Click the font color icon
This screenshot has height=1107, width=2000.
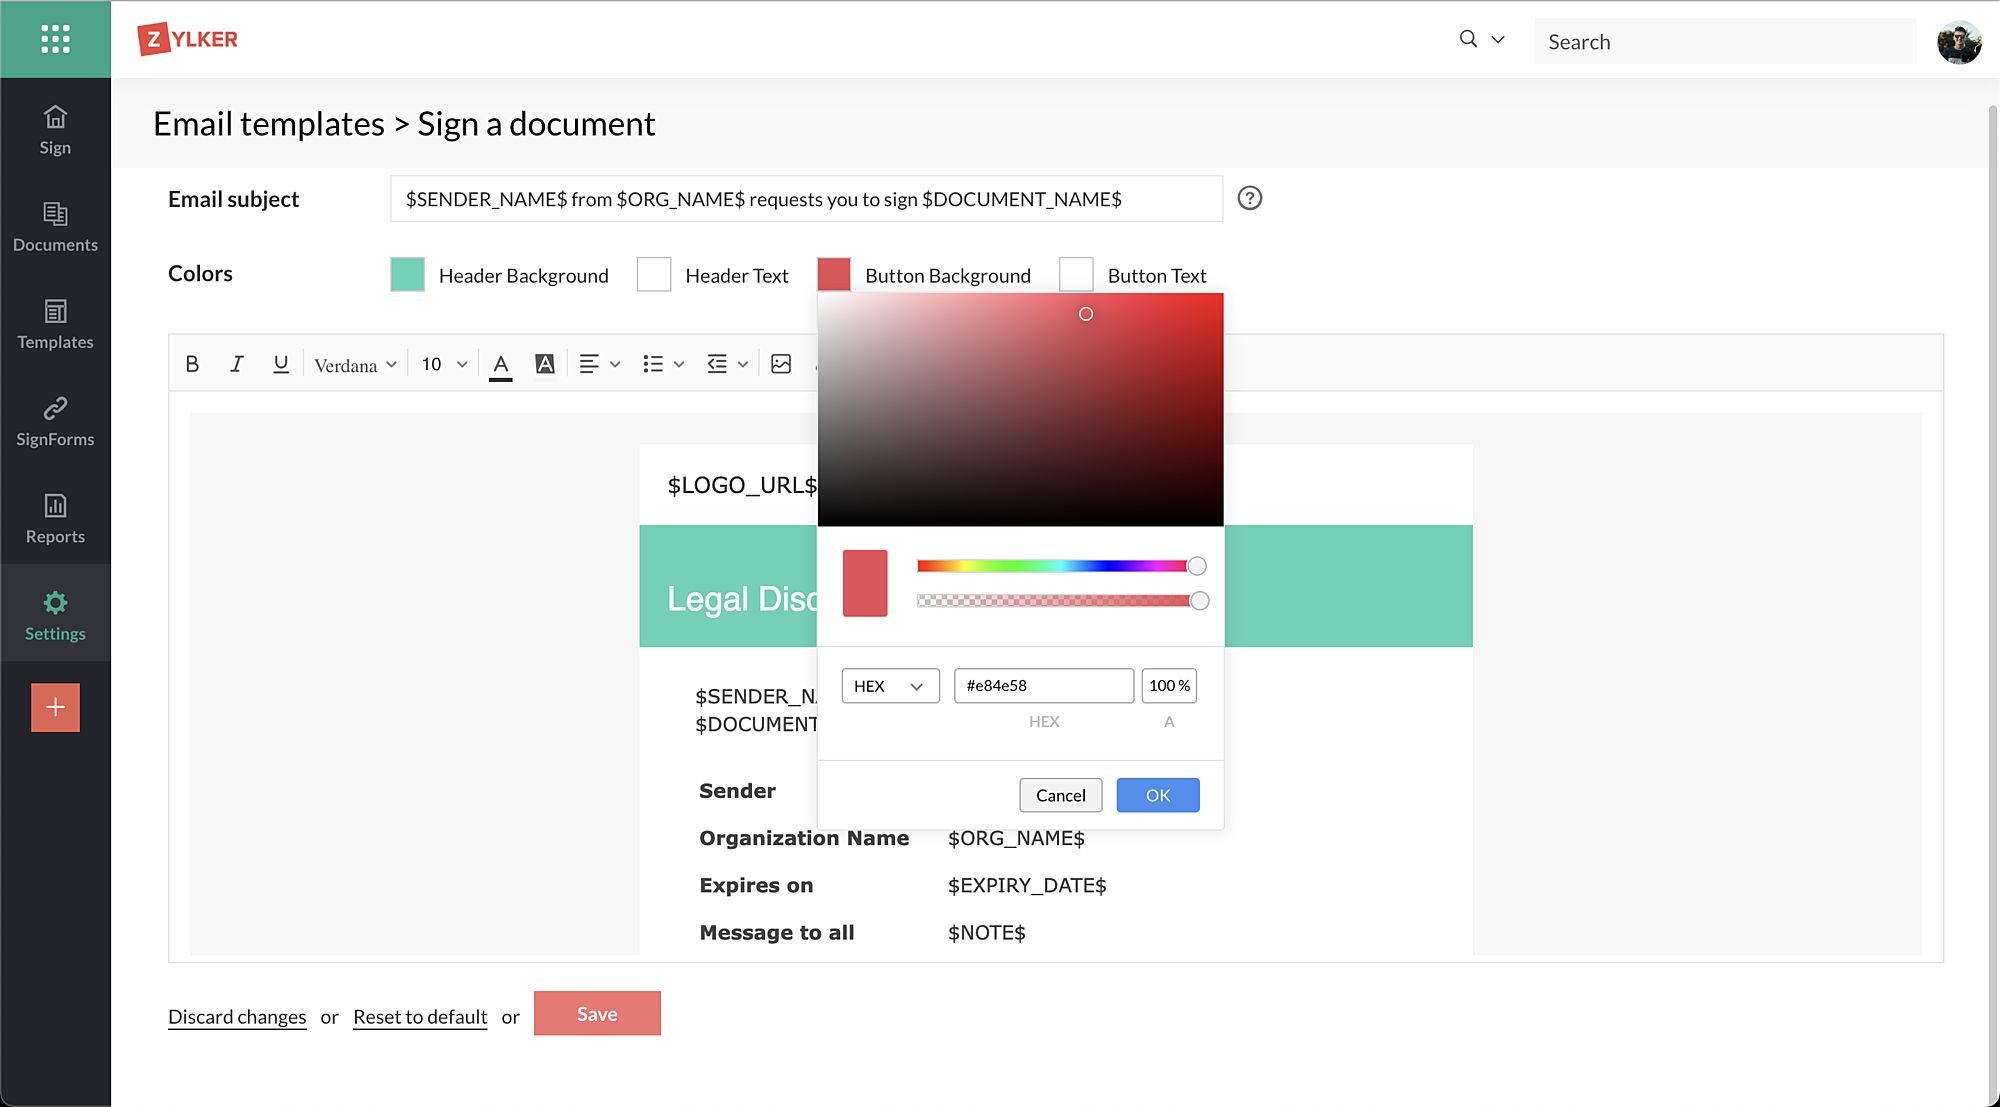[x=501, y=364]
